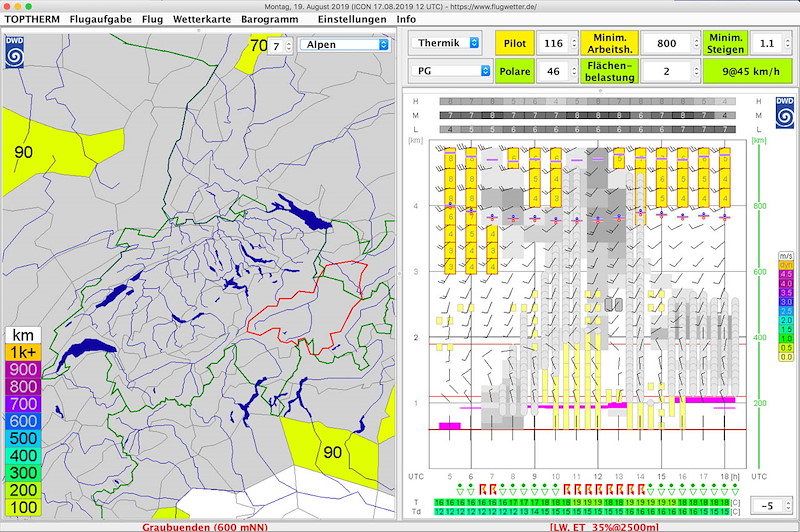
Task: Select the 100 km legend swatch
Action: tap(23, 508)
